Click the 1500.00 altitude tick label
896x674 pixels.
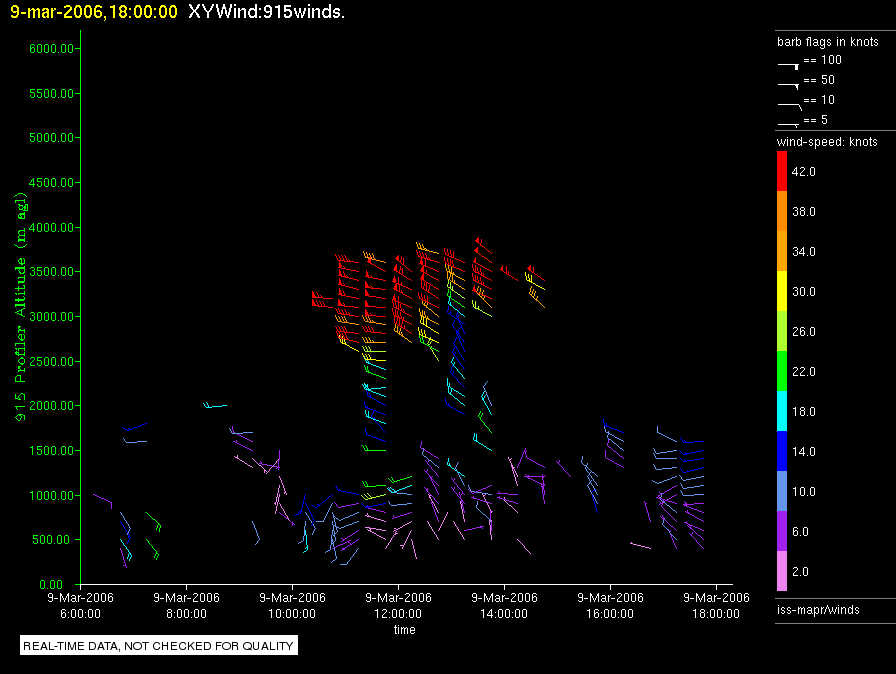tap(51, 451)
